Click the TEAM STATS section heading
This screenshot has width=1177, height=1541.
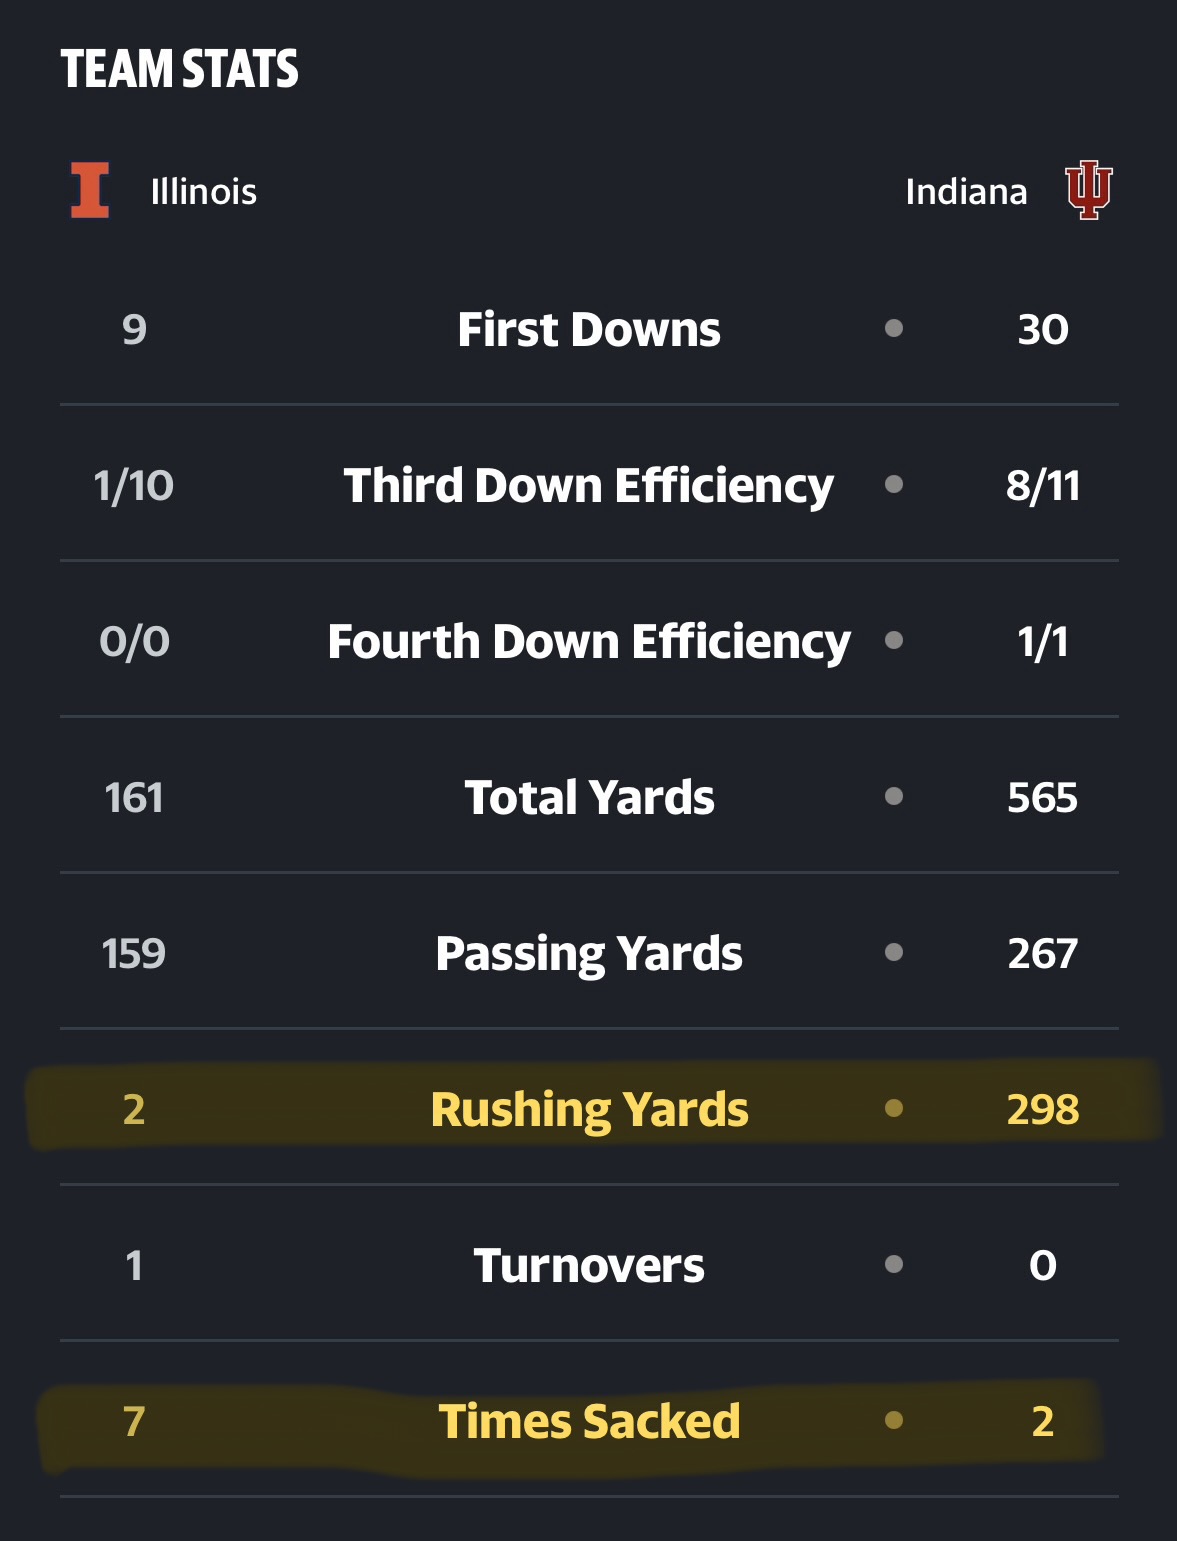point(180,69)
